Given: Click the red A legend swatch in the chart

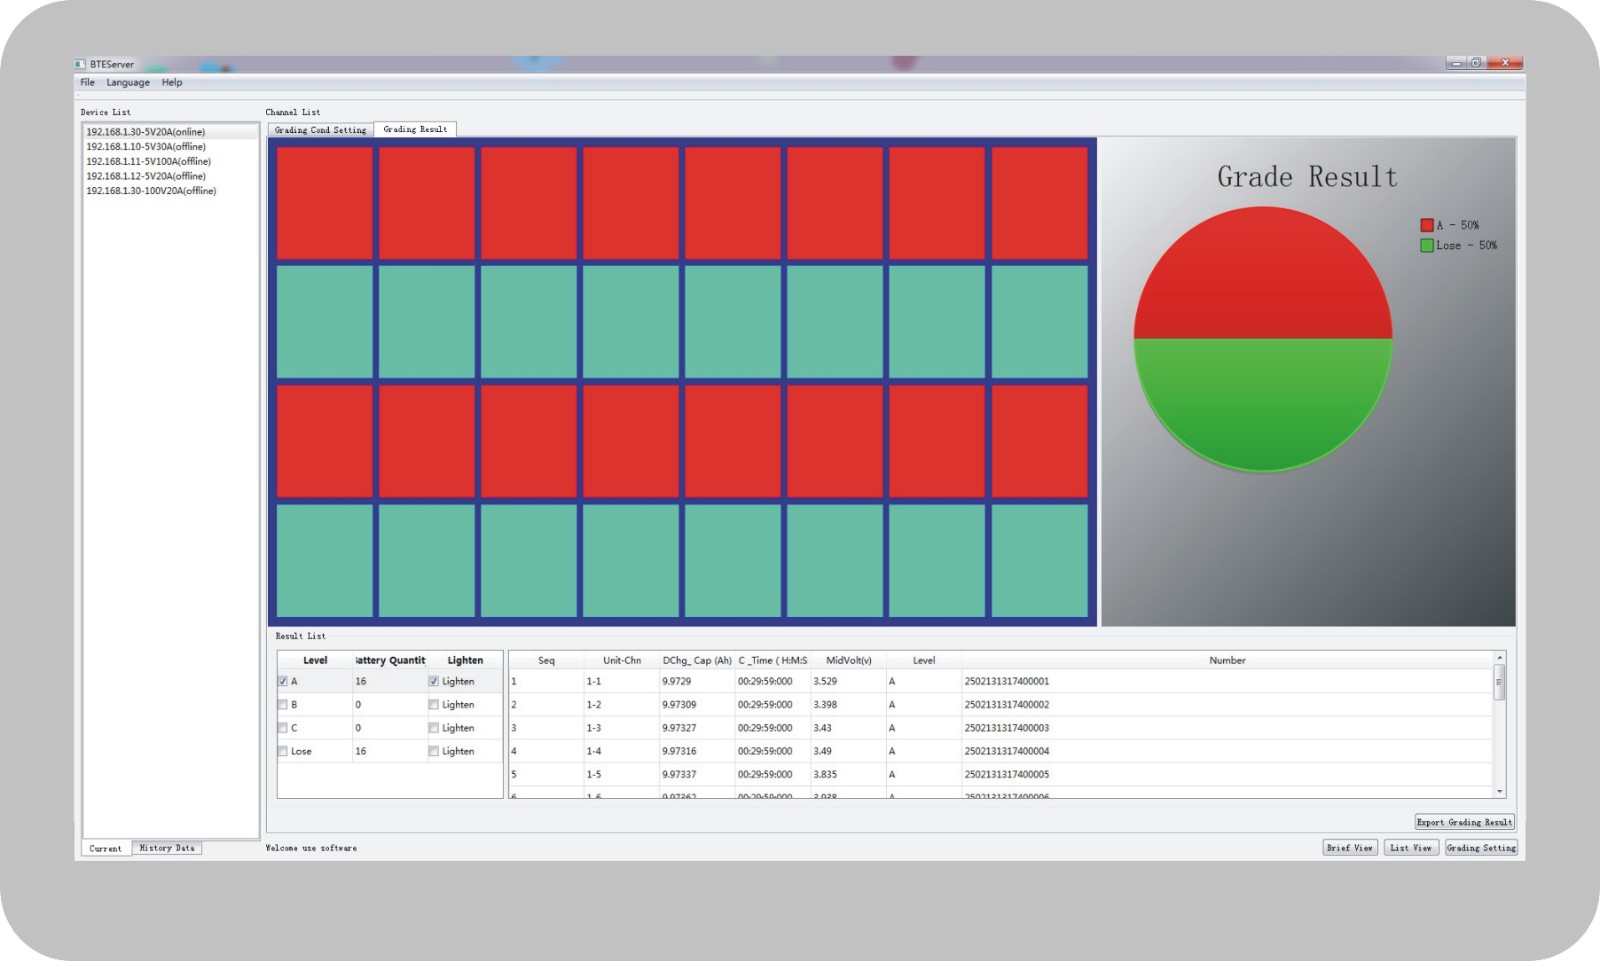Looking at the screenshot, I should click(x=1426, y=225).
